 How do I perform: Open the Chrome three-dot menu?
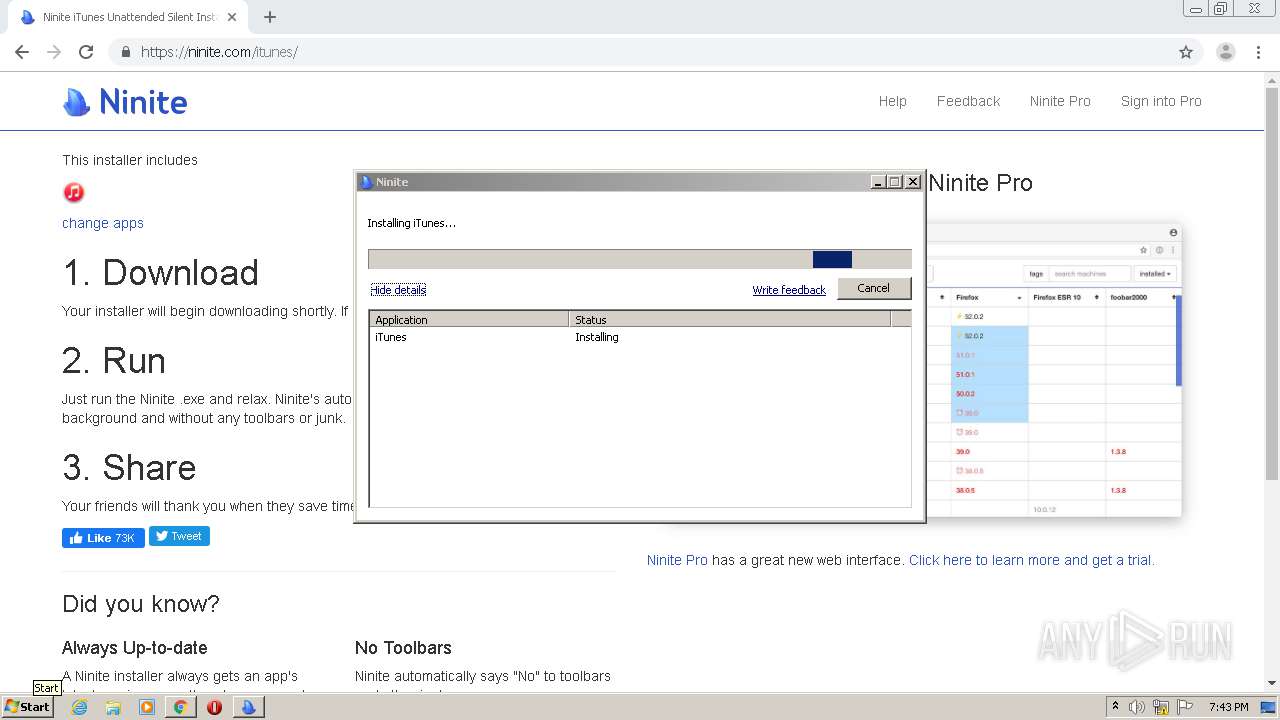coord(1258,52)
